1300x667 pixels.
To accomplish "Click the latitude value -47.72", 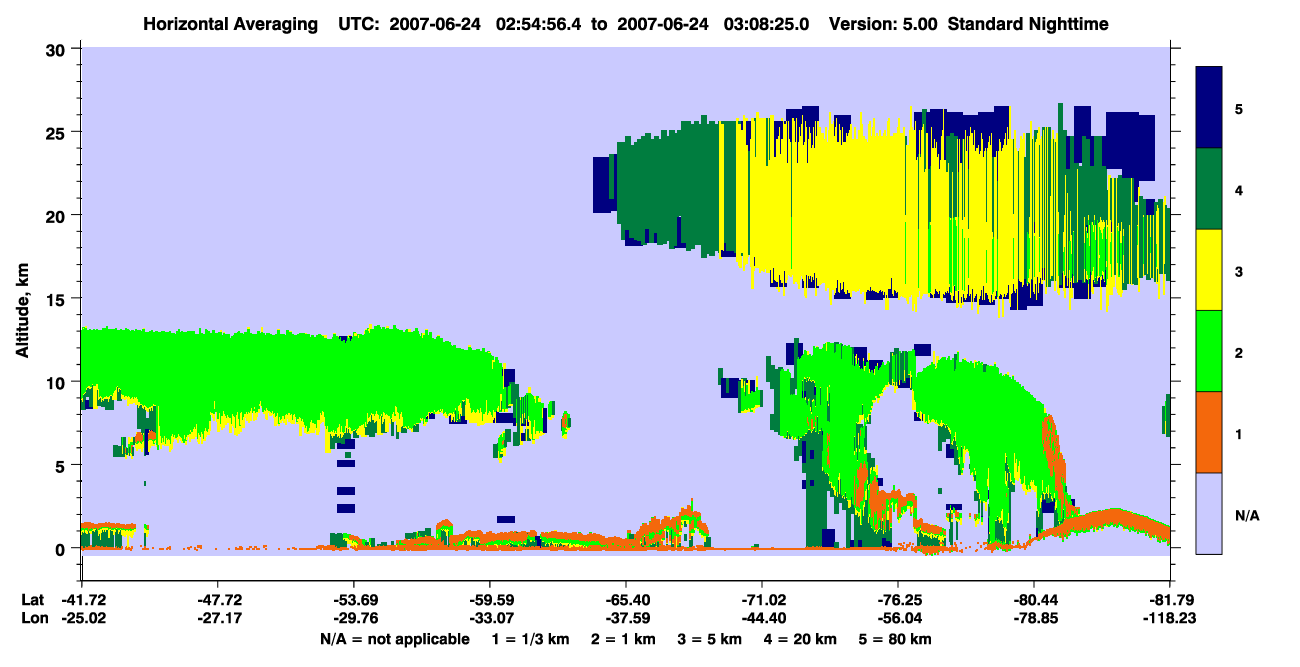I will coord(217,600).
